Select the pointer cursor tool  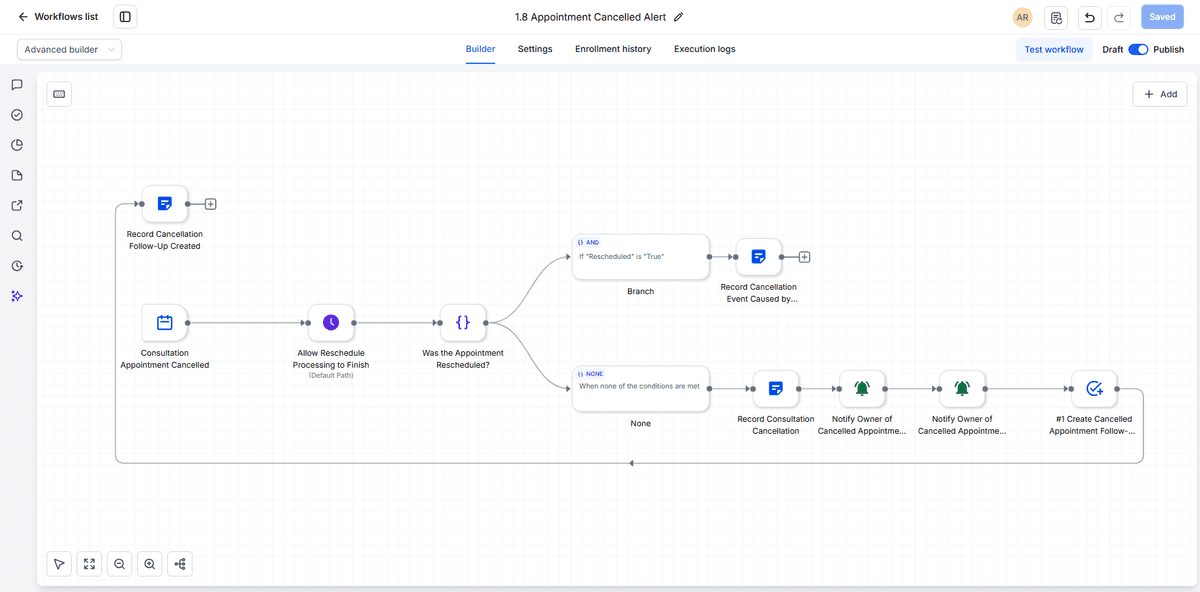pos(59,564)
